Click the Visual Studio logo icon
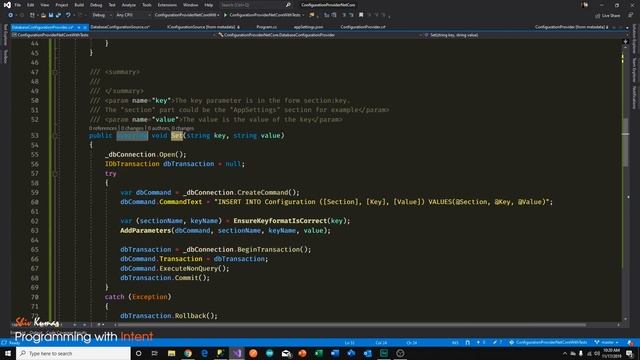This screenshot has width=640, height=360. tap(7, 5)
